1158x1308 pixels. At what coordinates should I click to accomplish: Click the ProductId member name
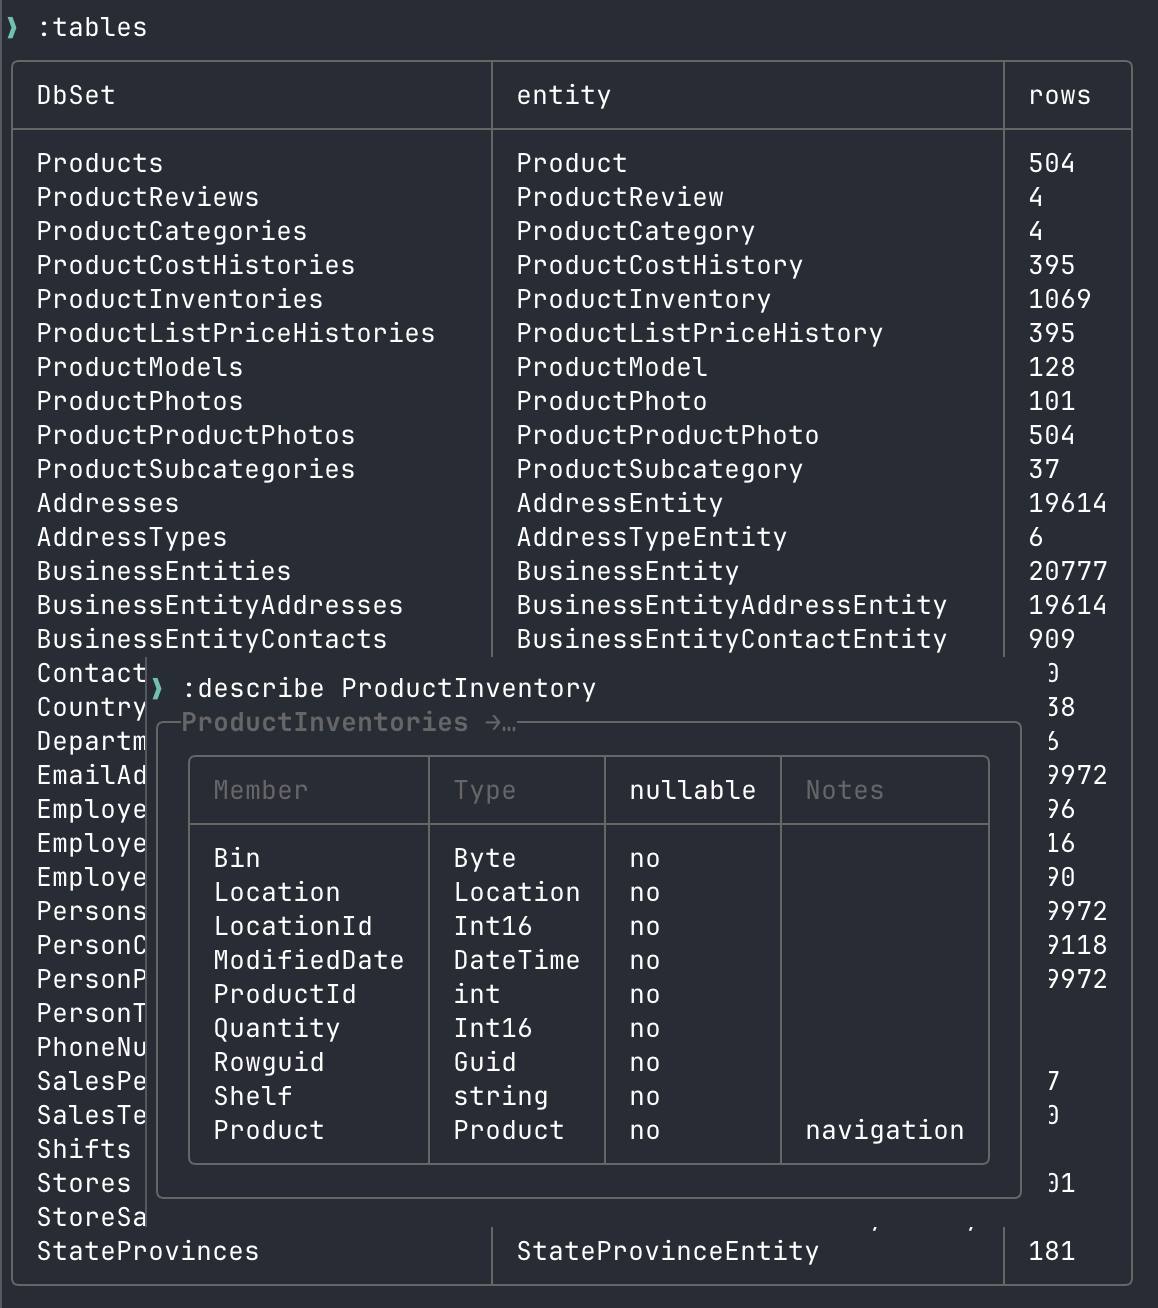click(285, 994)
